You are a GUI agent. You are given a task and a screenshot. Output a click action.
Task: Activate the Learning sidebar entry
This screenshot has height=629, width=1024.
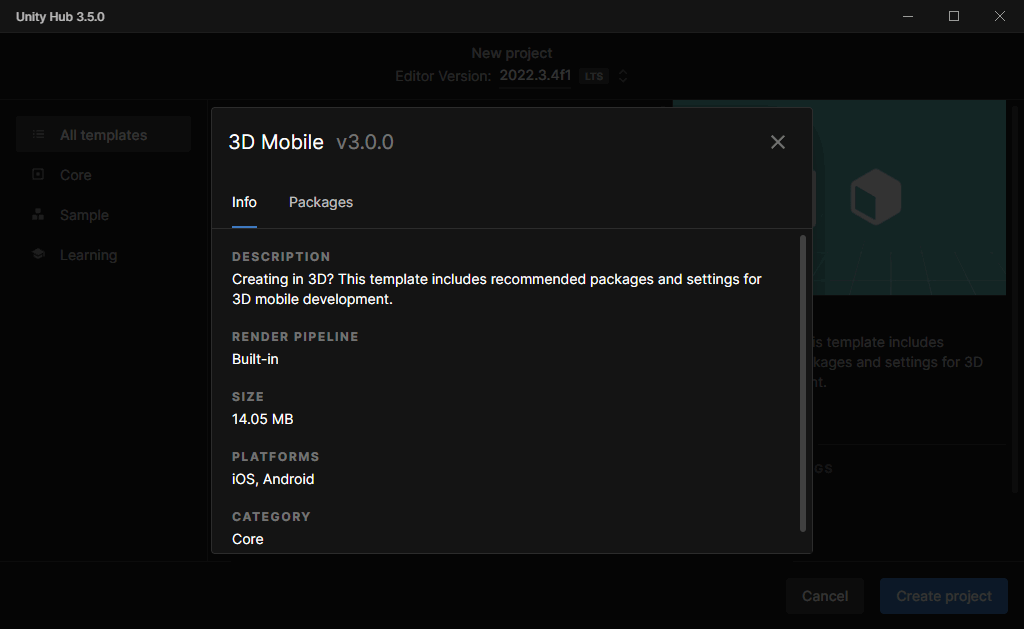point(87,254)
